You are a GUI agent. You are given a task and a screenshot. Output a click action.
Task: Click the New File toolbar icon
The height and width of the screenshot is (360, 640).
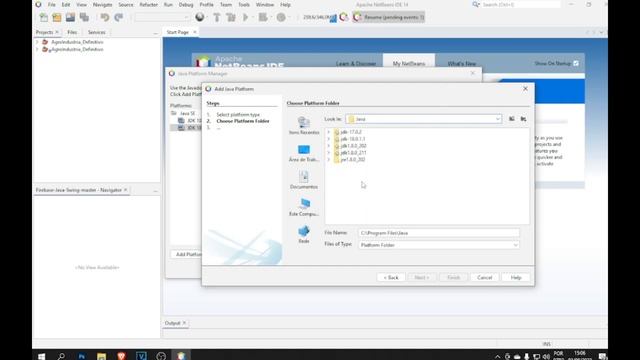click(x=43, y=17)
